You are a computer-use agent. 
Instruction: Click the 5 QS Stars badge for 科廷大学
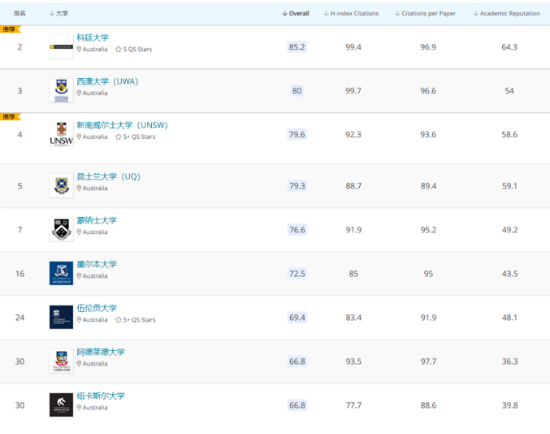click(134, 49)
